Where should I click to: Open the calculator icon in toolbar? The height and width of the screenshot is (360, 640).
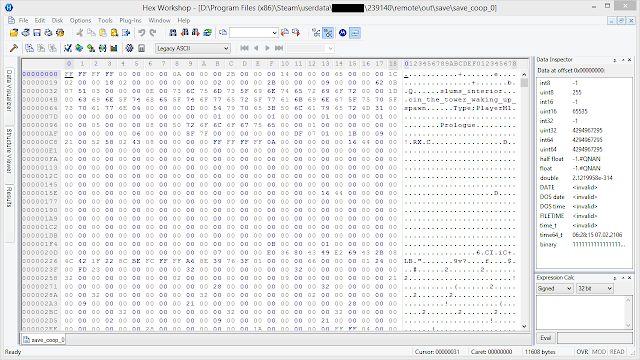(x=141, y=48)
